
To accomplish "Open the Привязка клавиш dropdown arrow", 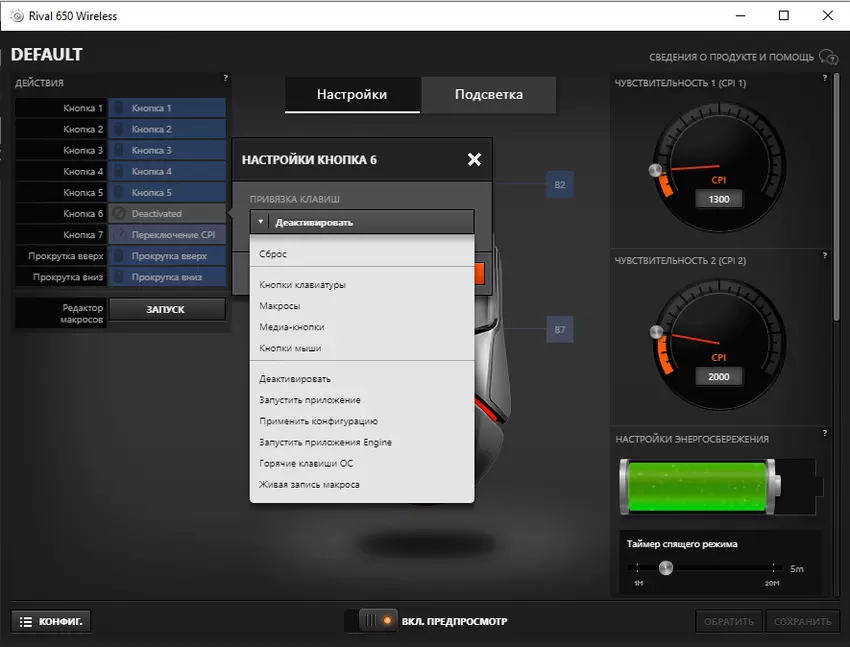I will 260,222.
